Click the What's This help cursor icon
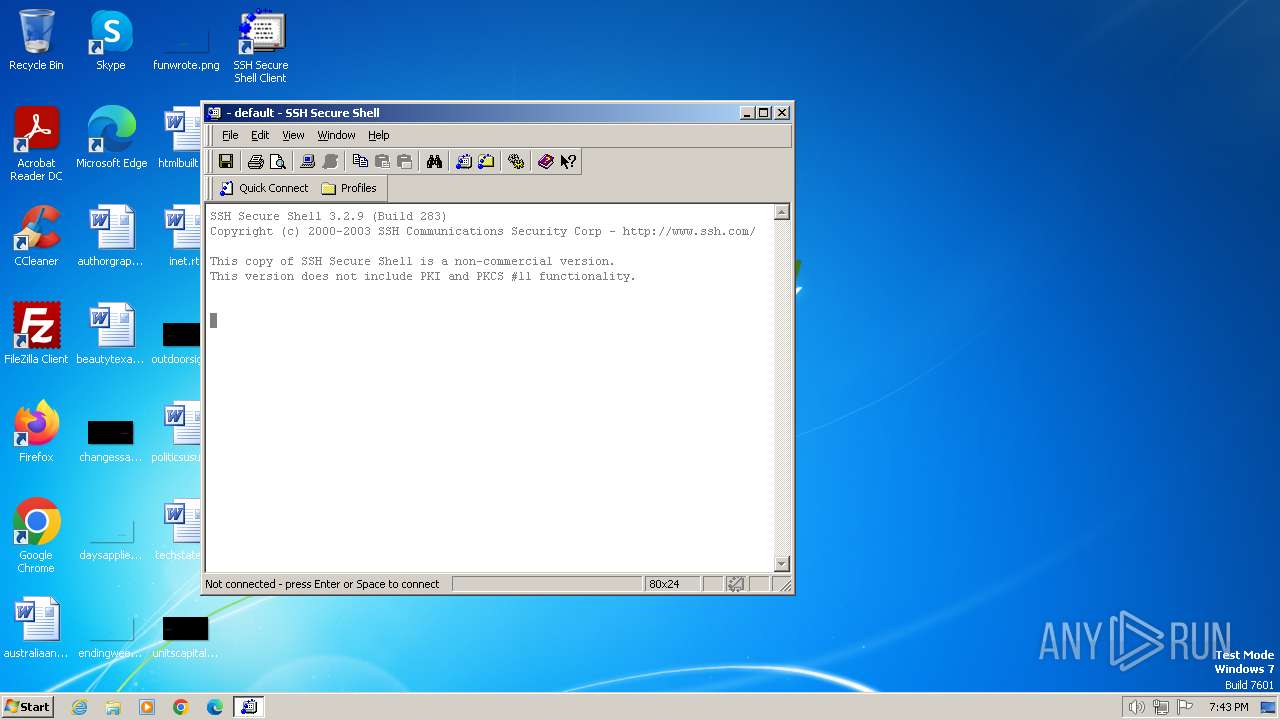This screenshot has width=1280, height=720. pos(568,161)
